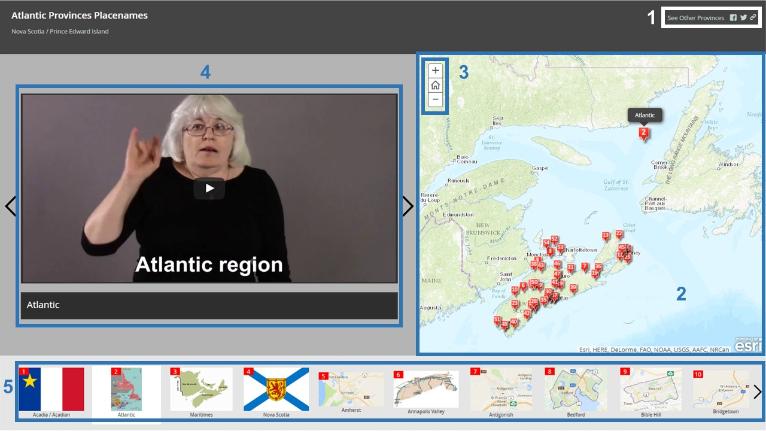766x431 pixels.
Task: Copy the story link with chain icon
Action: 753,18
